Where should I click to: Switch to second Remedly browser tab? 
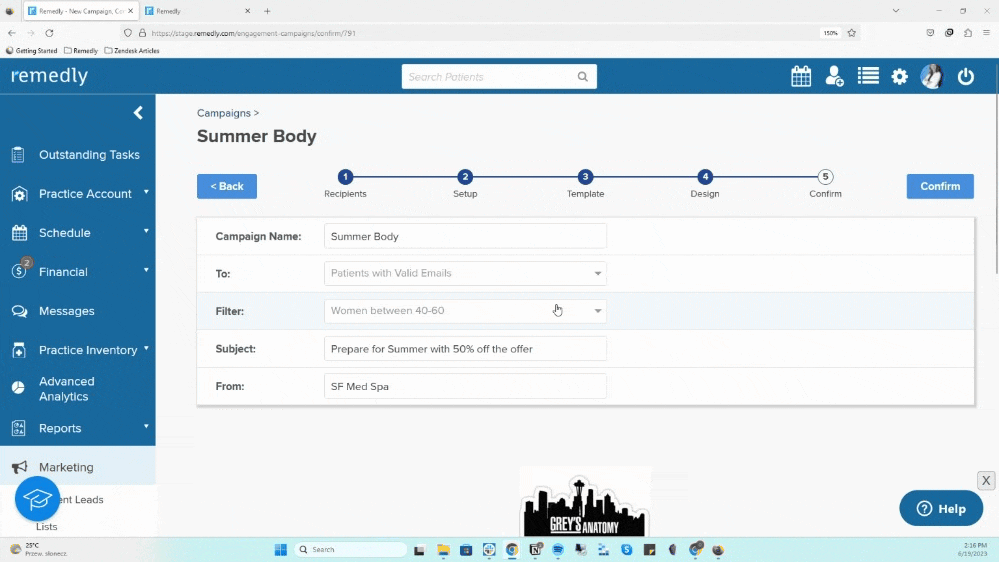[198, 11]
